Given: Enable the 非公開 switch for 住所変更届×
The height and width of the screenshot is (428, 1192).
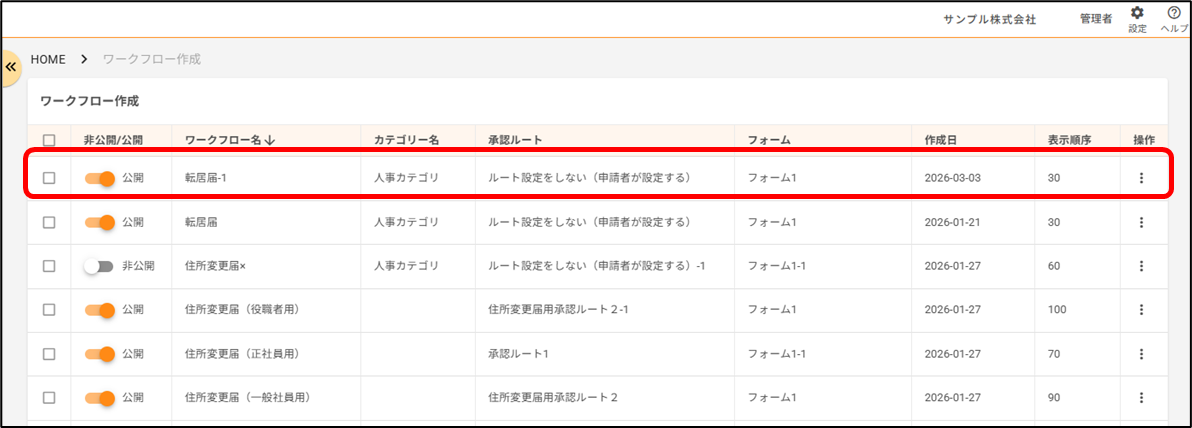Looking at the screenshot, I should tap(99, 266).
